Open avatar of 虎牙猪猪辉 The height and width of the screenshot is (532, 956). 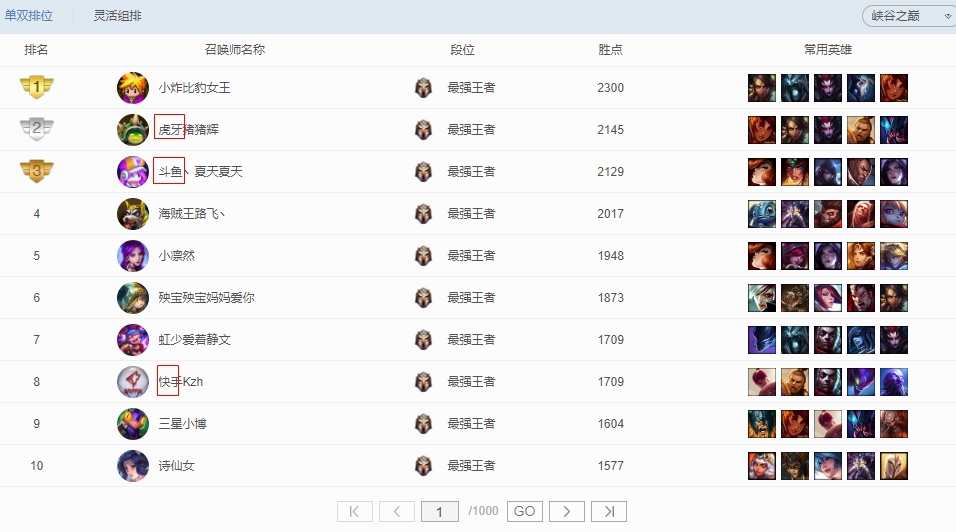pyautogui.click(x=133, y=130)
